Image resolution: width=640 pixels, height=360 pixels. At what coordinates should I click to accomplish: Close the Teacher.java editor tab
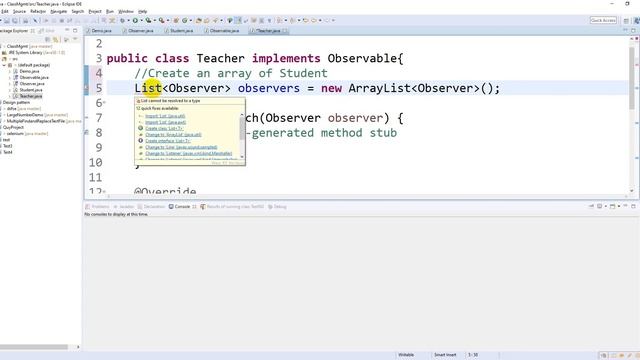[x=285, y=31]
